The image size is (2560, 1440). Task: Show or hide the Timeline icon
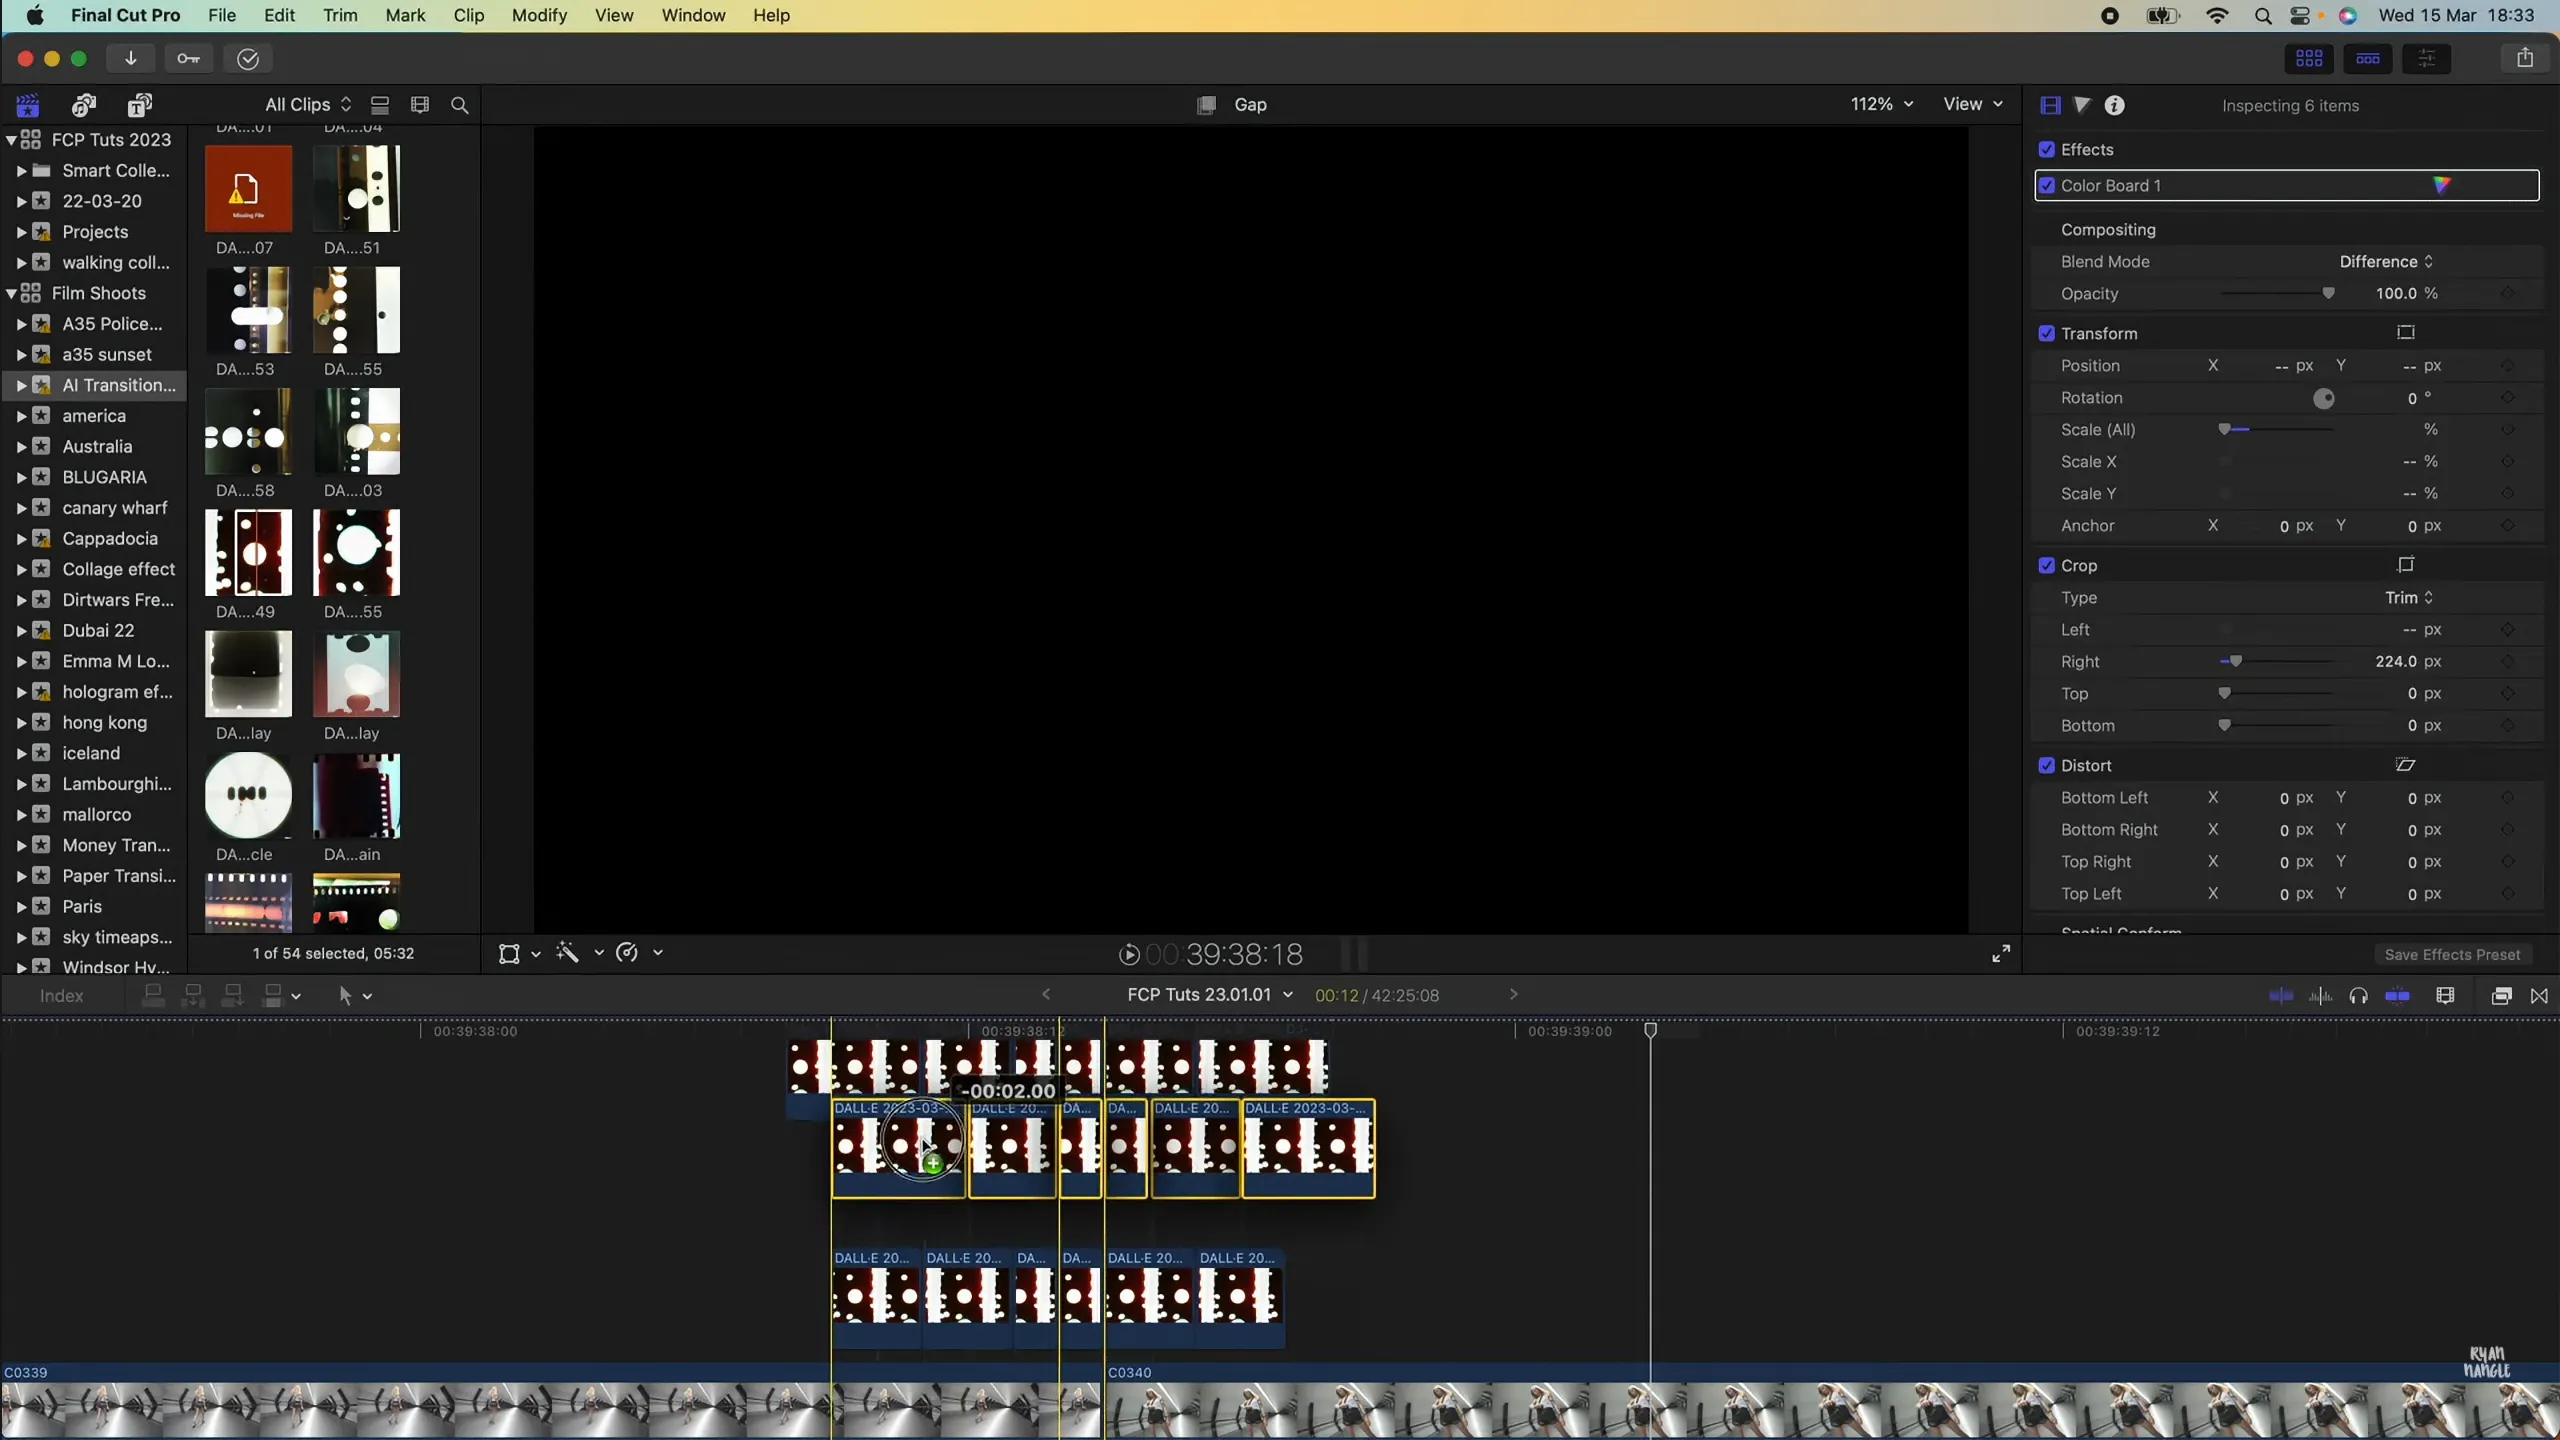pos(2368,59)
